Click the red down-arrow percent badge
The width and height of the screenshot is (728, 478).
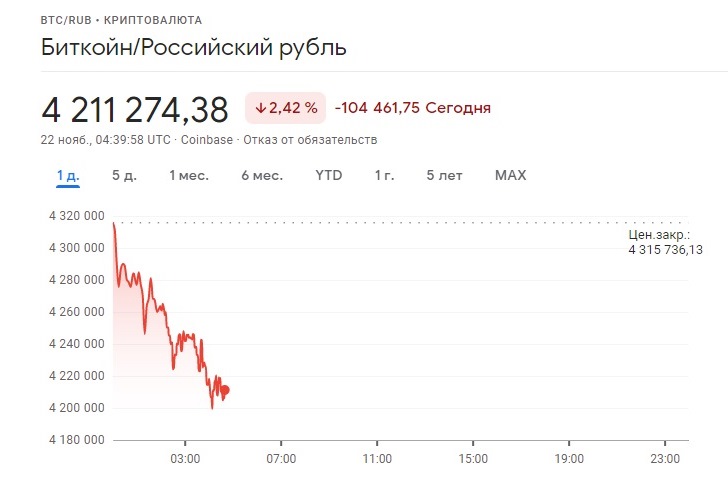[x=286, y=108]
